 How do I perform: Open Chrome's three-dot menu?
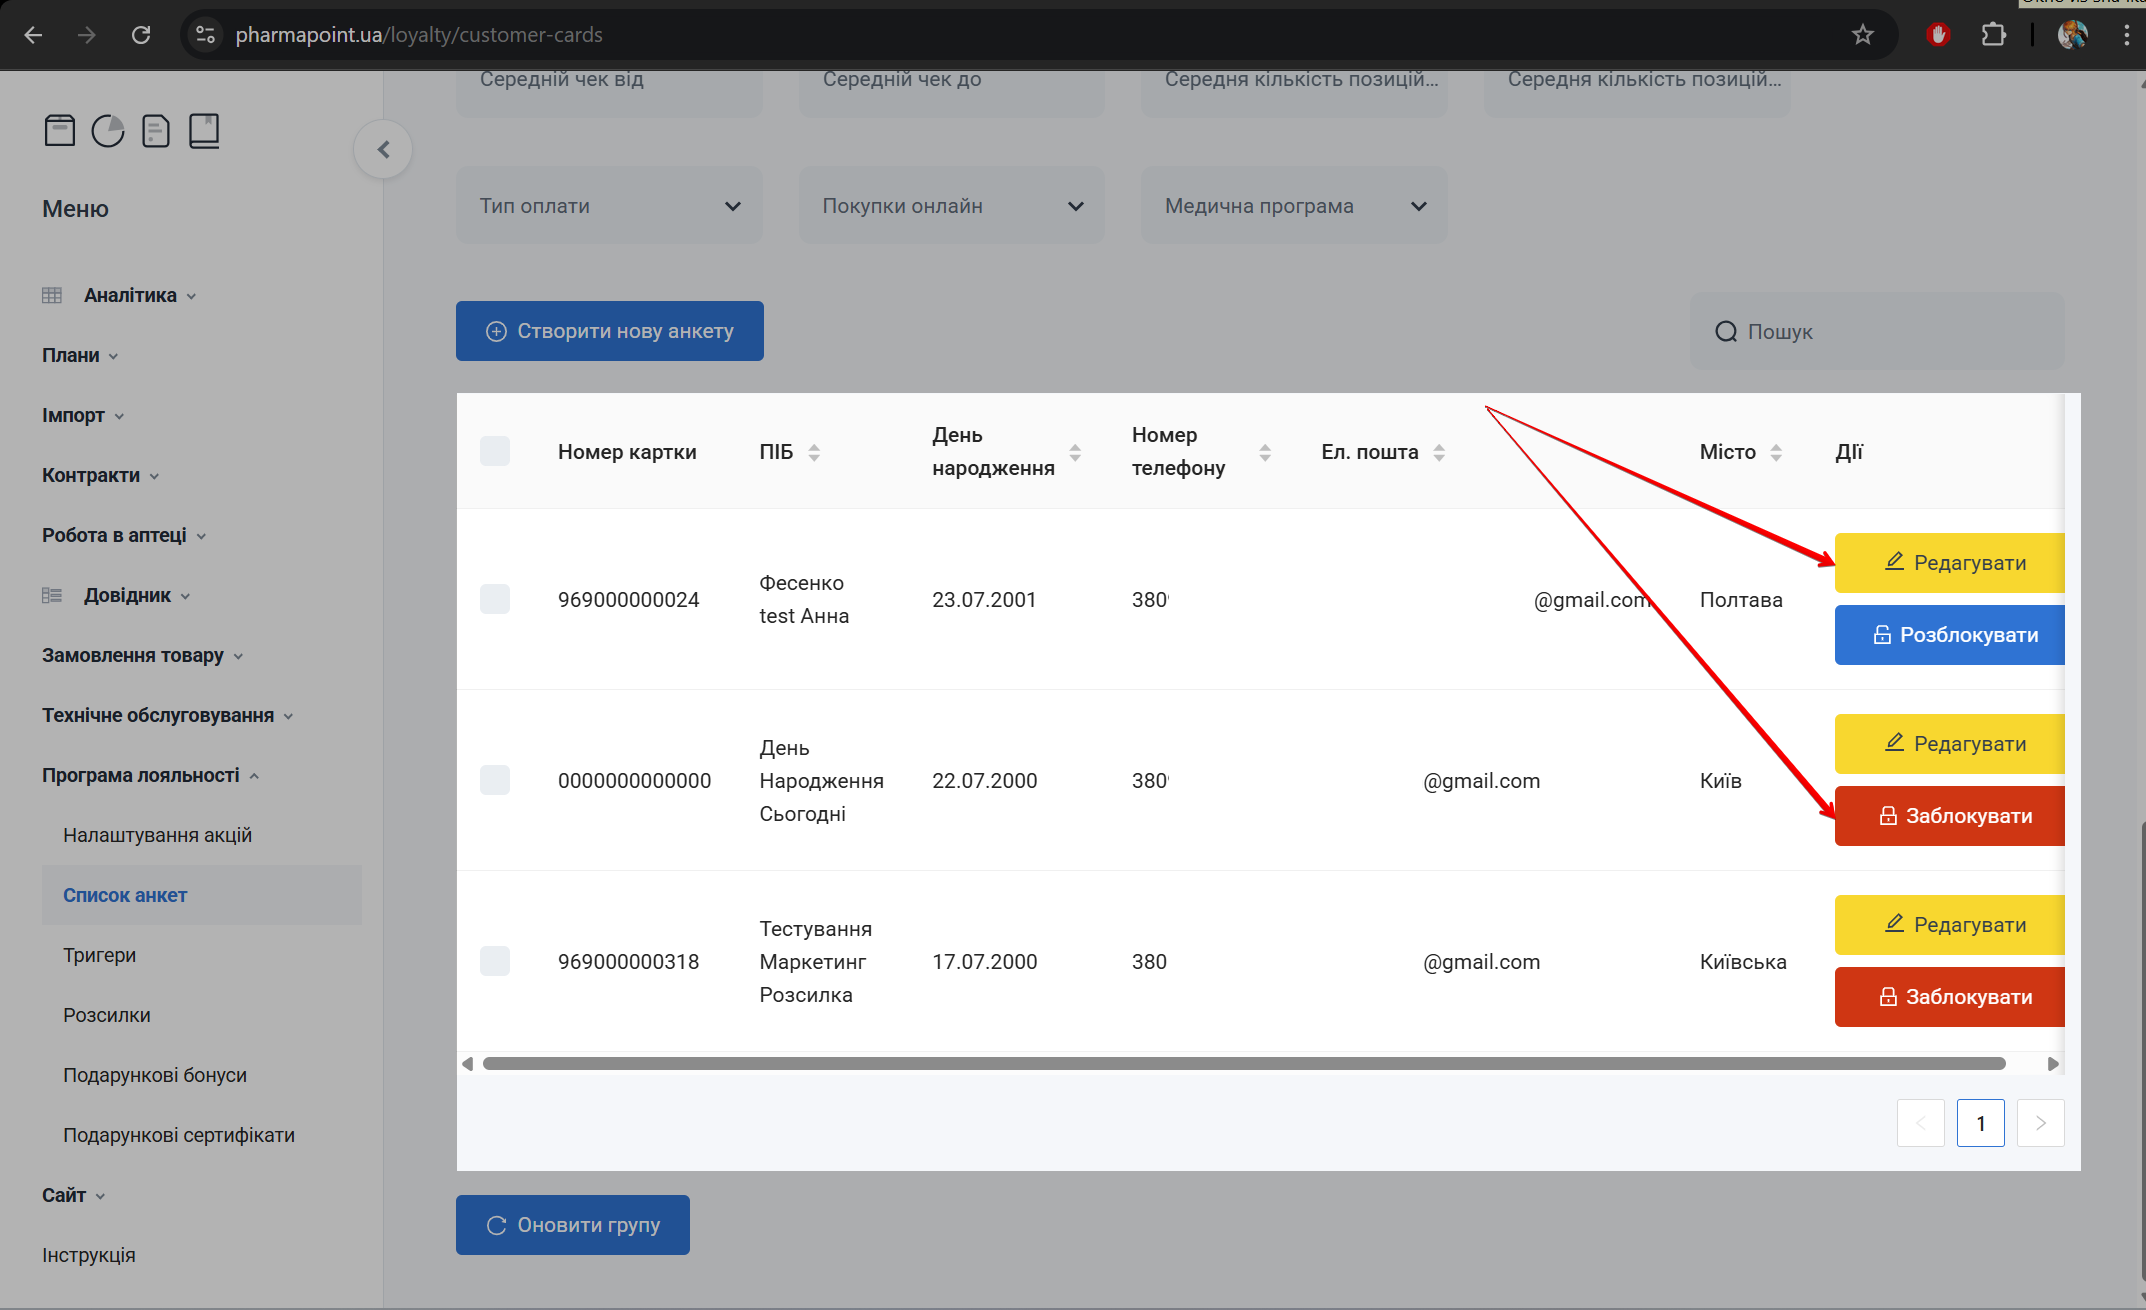click(2126, 35)
